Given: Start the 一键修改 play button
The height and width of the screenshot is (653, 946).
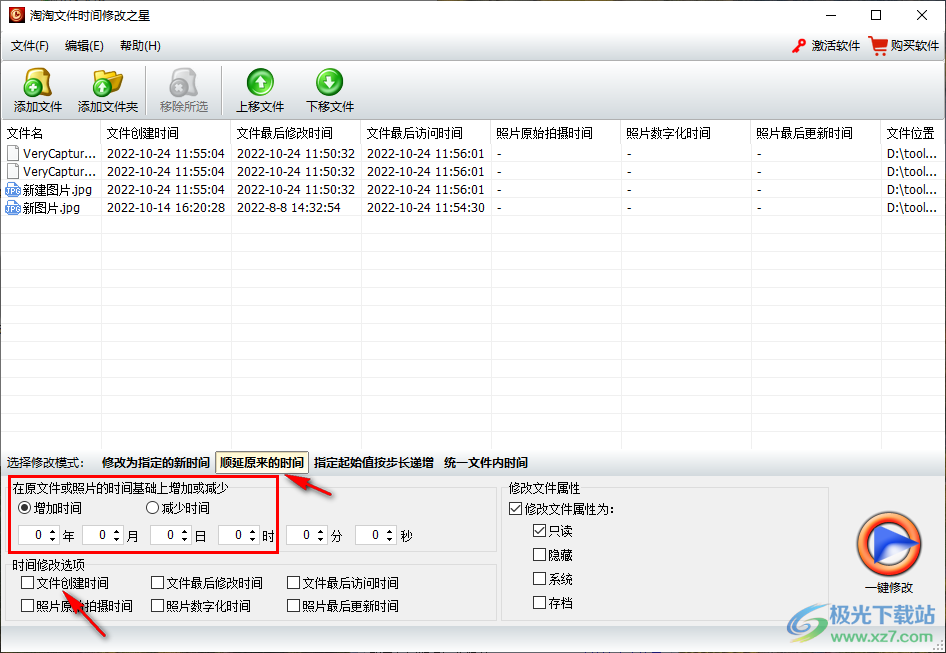Looking at the screenshot, I should 889,544.
